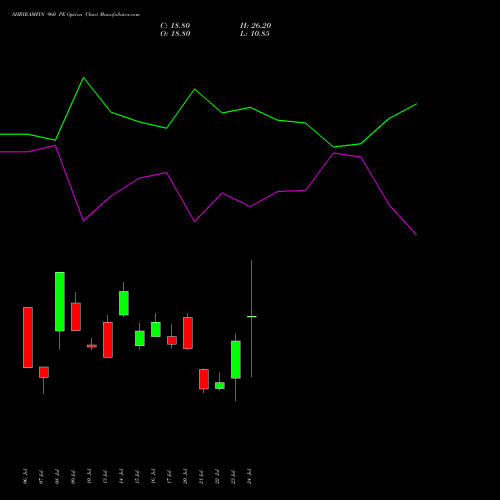The width and height of the screenshot is (500, 500).
Task: Click the 20 Jul date label
Action: pos(185,476)
